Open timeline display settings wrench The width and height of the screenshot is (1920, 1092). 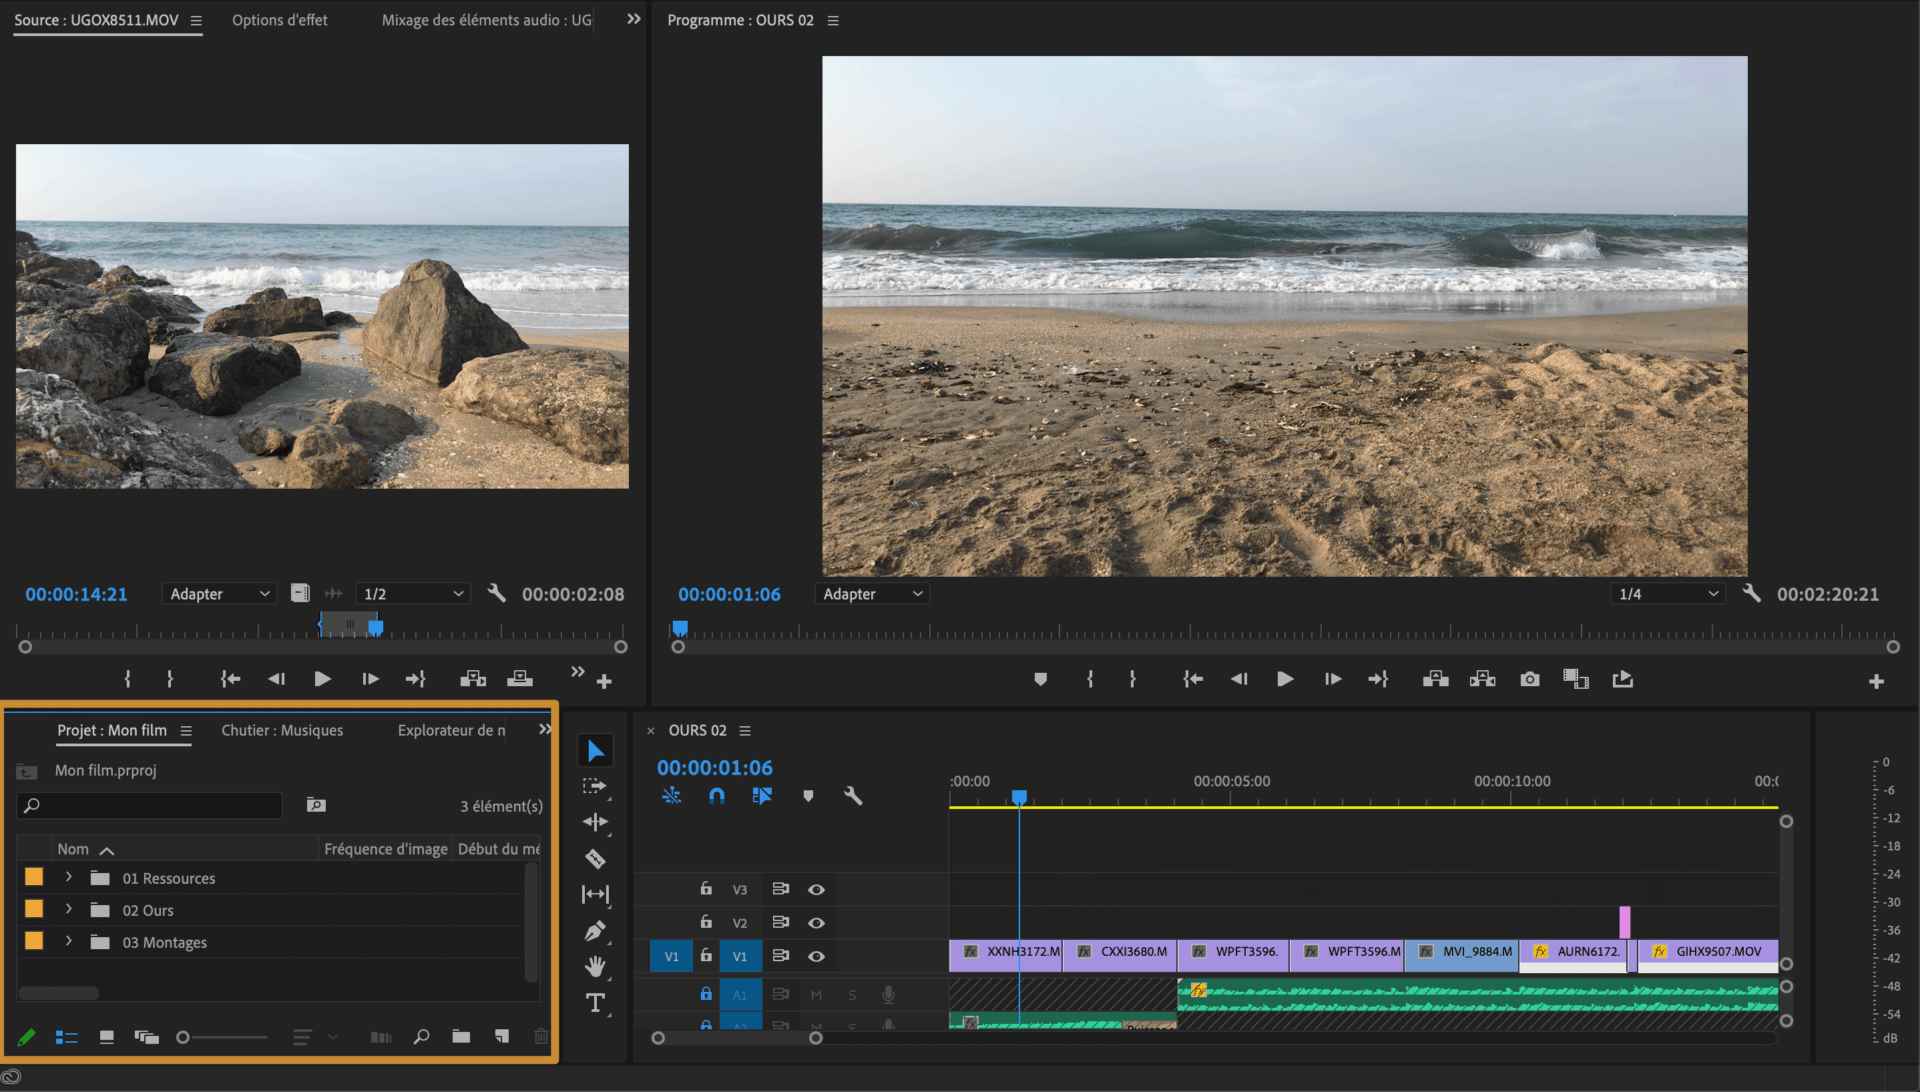[853, 796]
